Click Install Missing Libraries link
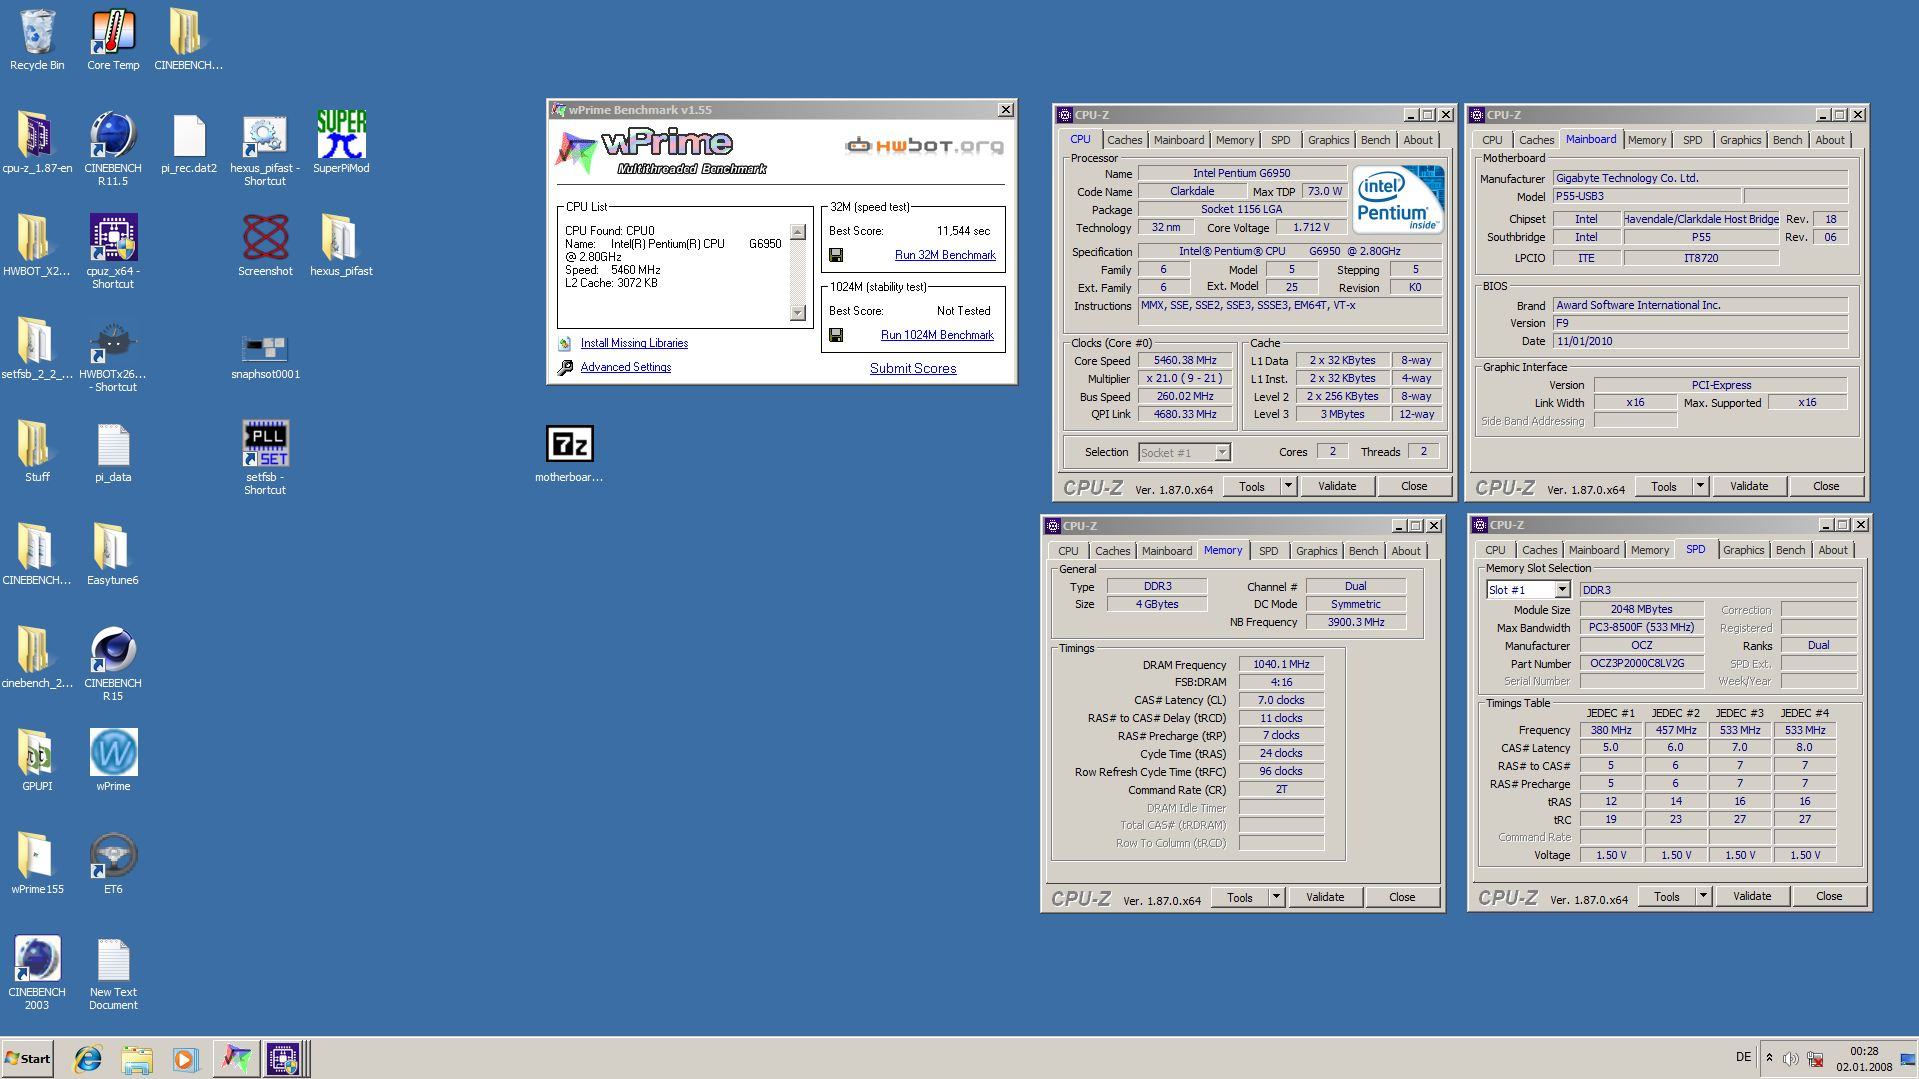The width and height of the screenshot is (1919, 1079). (634, 343)
